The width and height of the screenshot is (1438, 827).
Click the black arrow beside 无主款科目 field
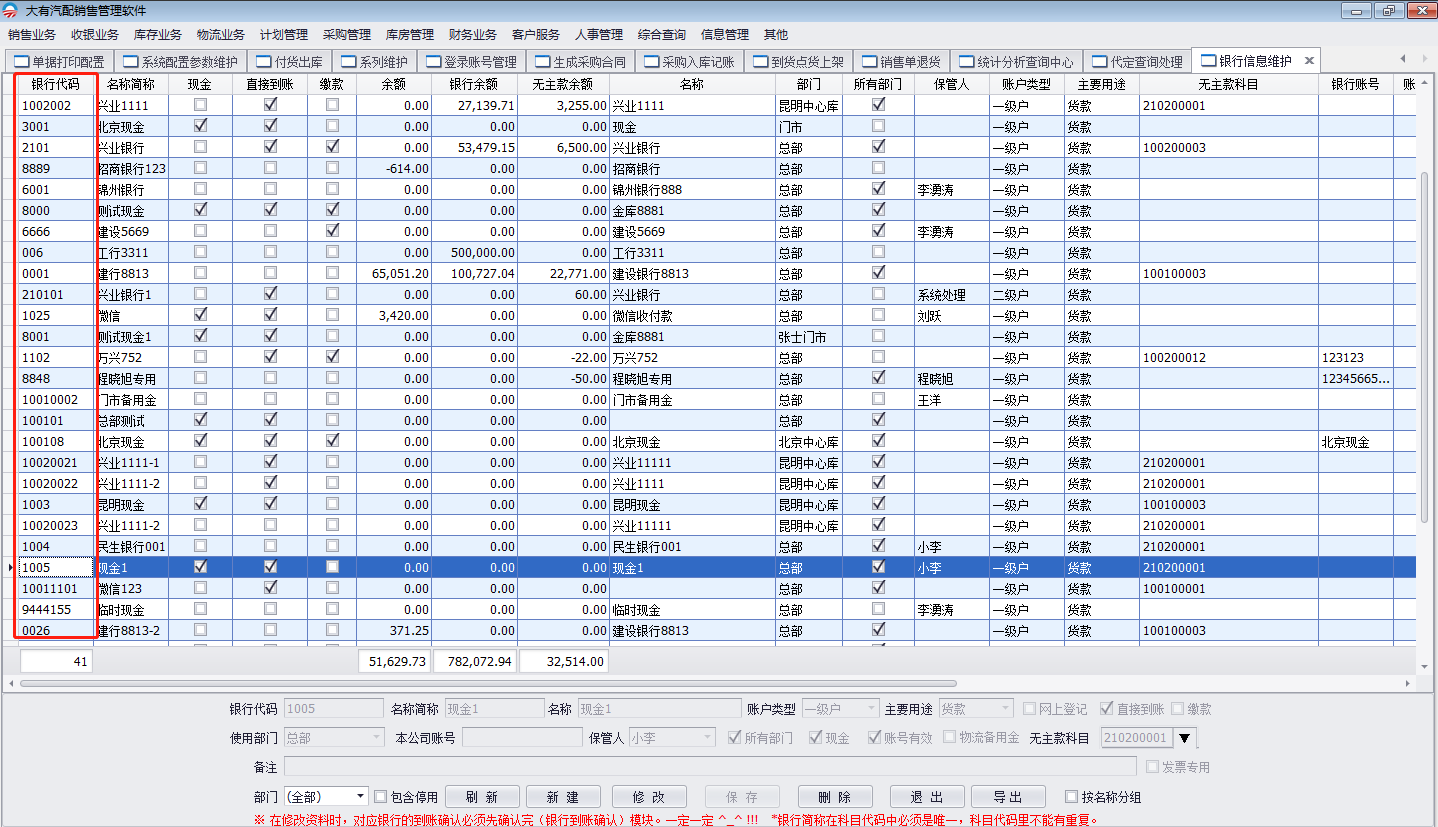click(1185, 738)
